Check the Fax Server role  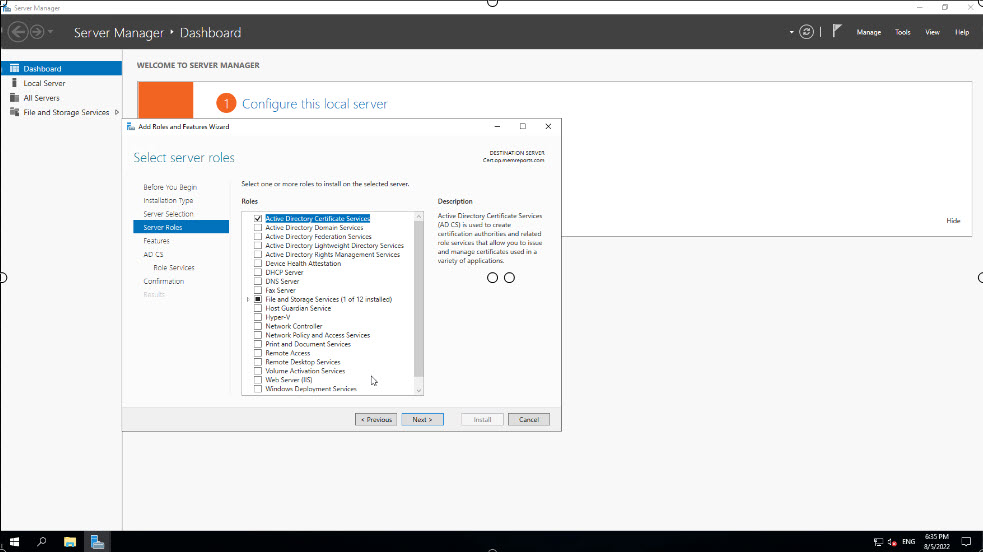coord(258,290)
